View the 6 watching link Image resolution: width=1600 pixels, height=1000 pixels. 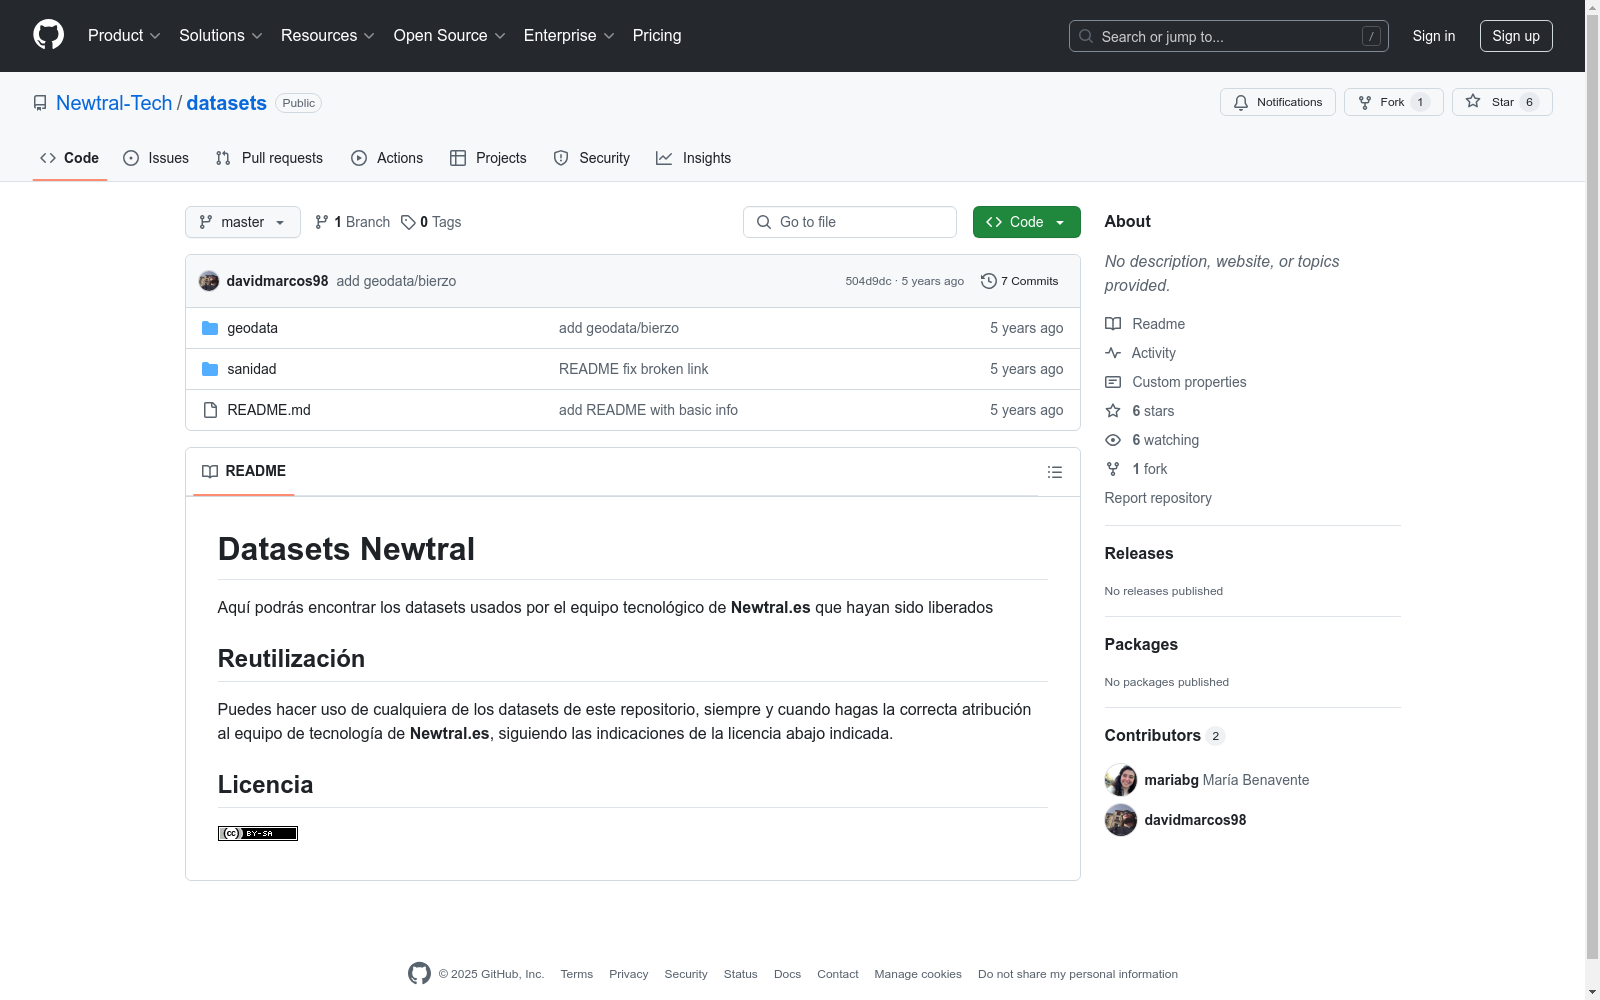[x=1152, y=440]
